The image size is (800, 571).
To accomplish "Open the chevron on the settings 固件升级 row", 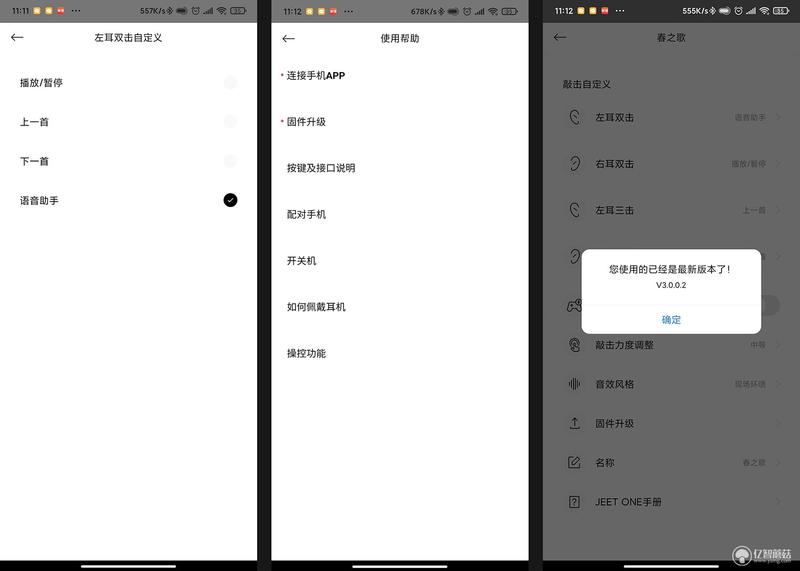I will pyautogui.click(x=779, y=423).
